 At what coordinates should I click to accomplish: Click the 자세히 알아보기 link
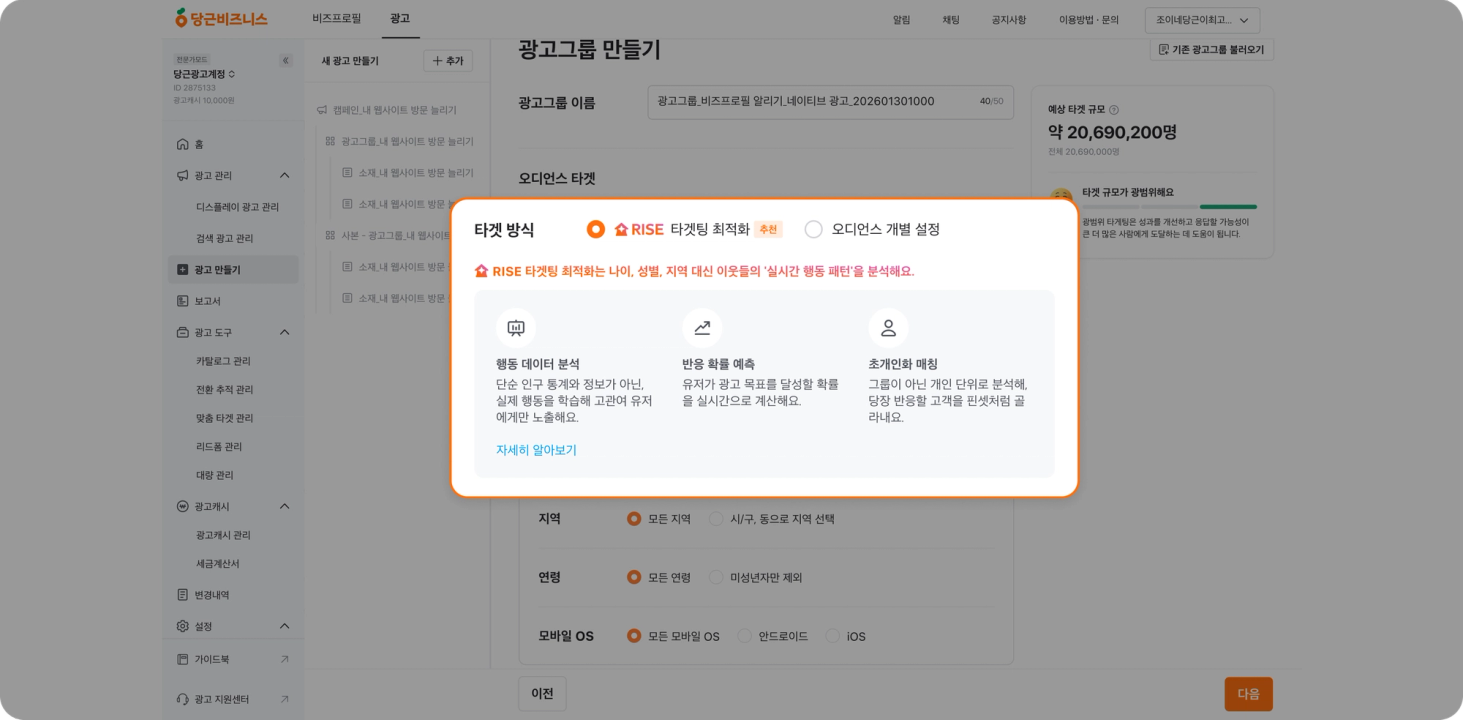pos(536,450)
